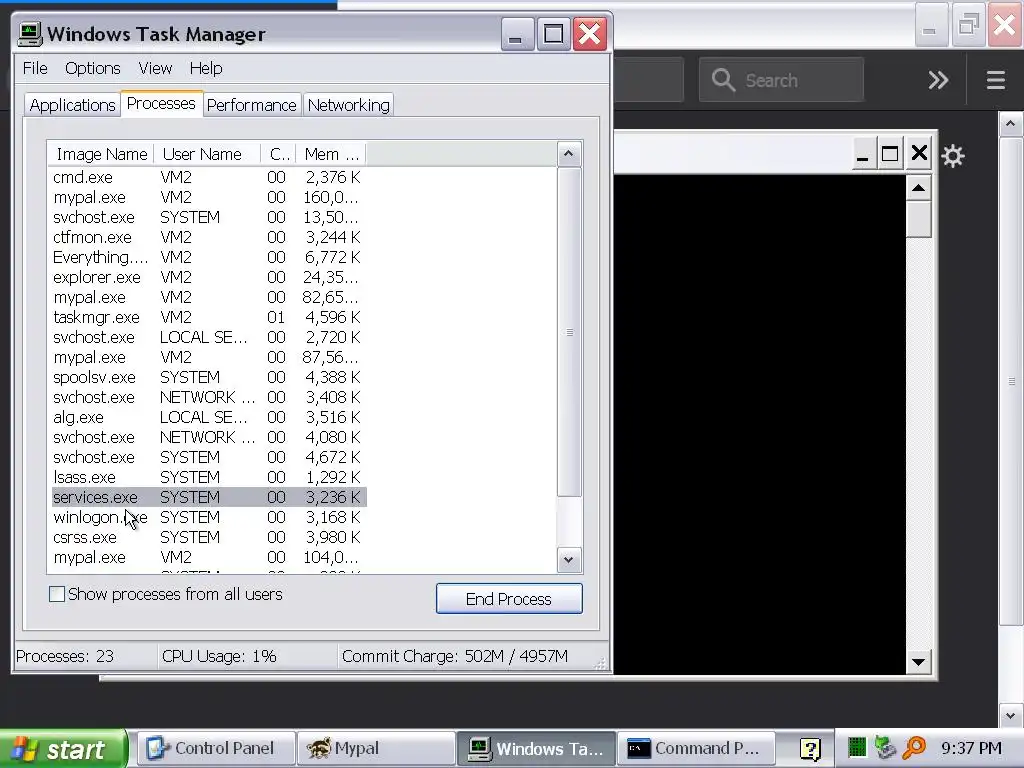Select the Everything process row

(209, 257)
